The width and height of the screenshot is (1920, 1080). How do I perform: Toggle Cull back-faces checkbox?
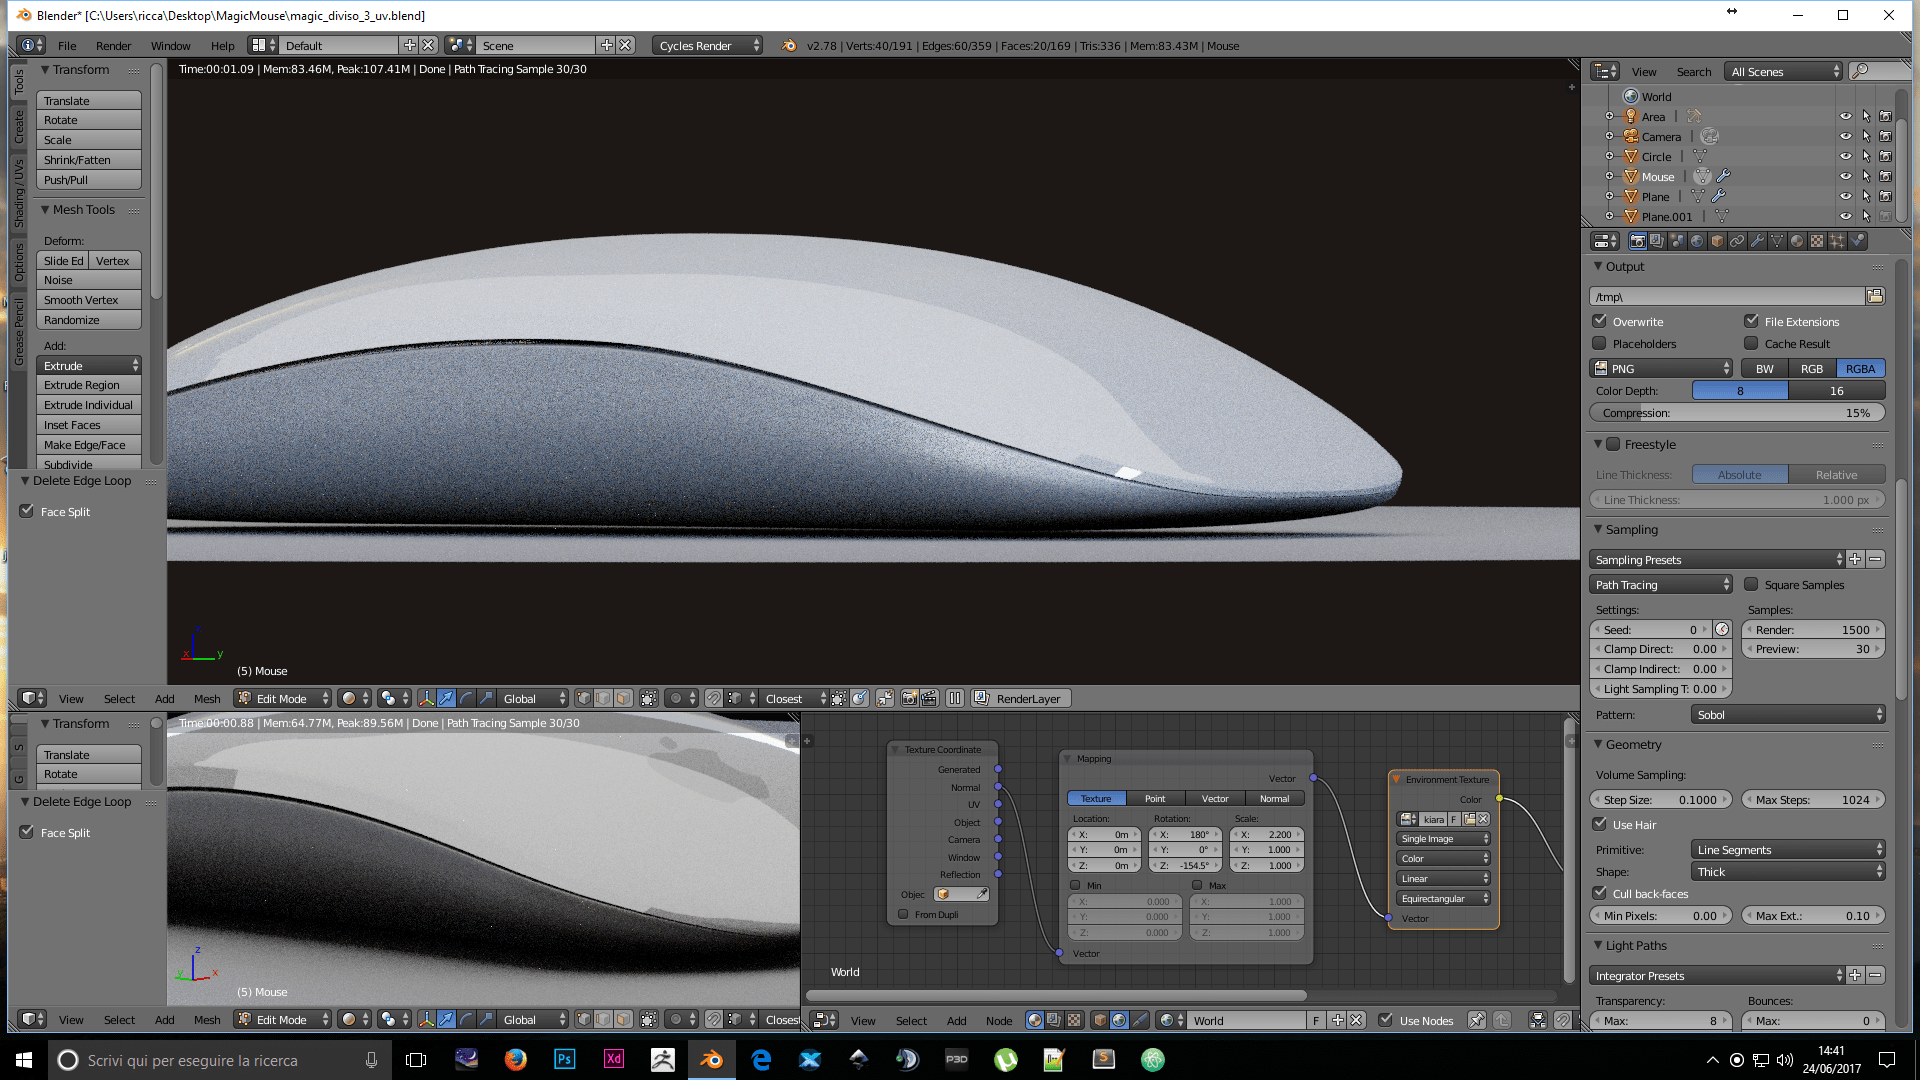pos(1600,893)
